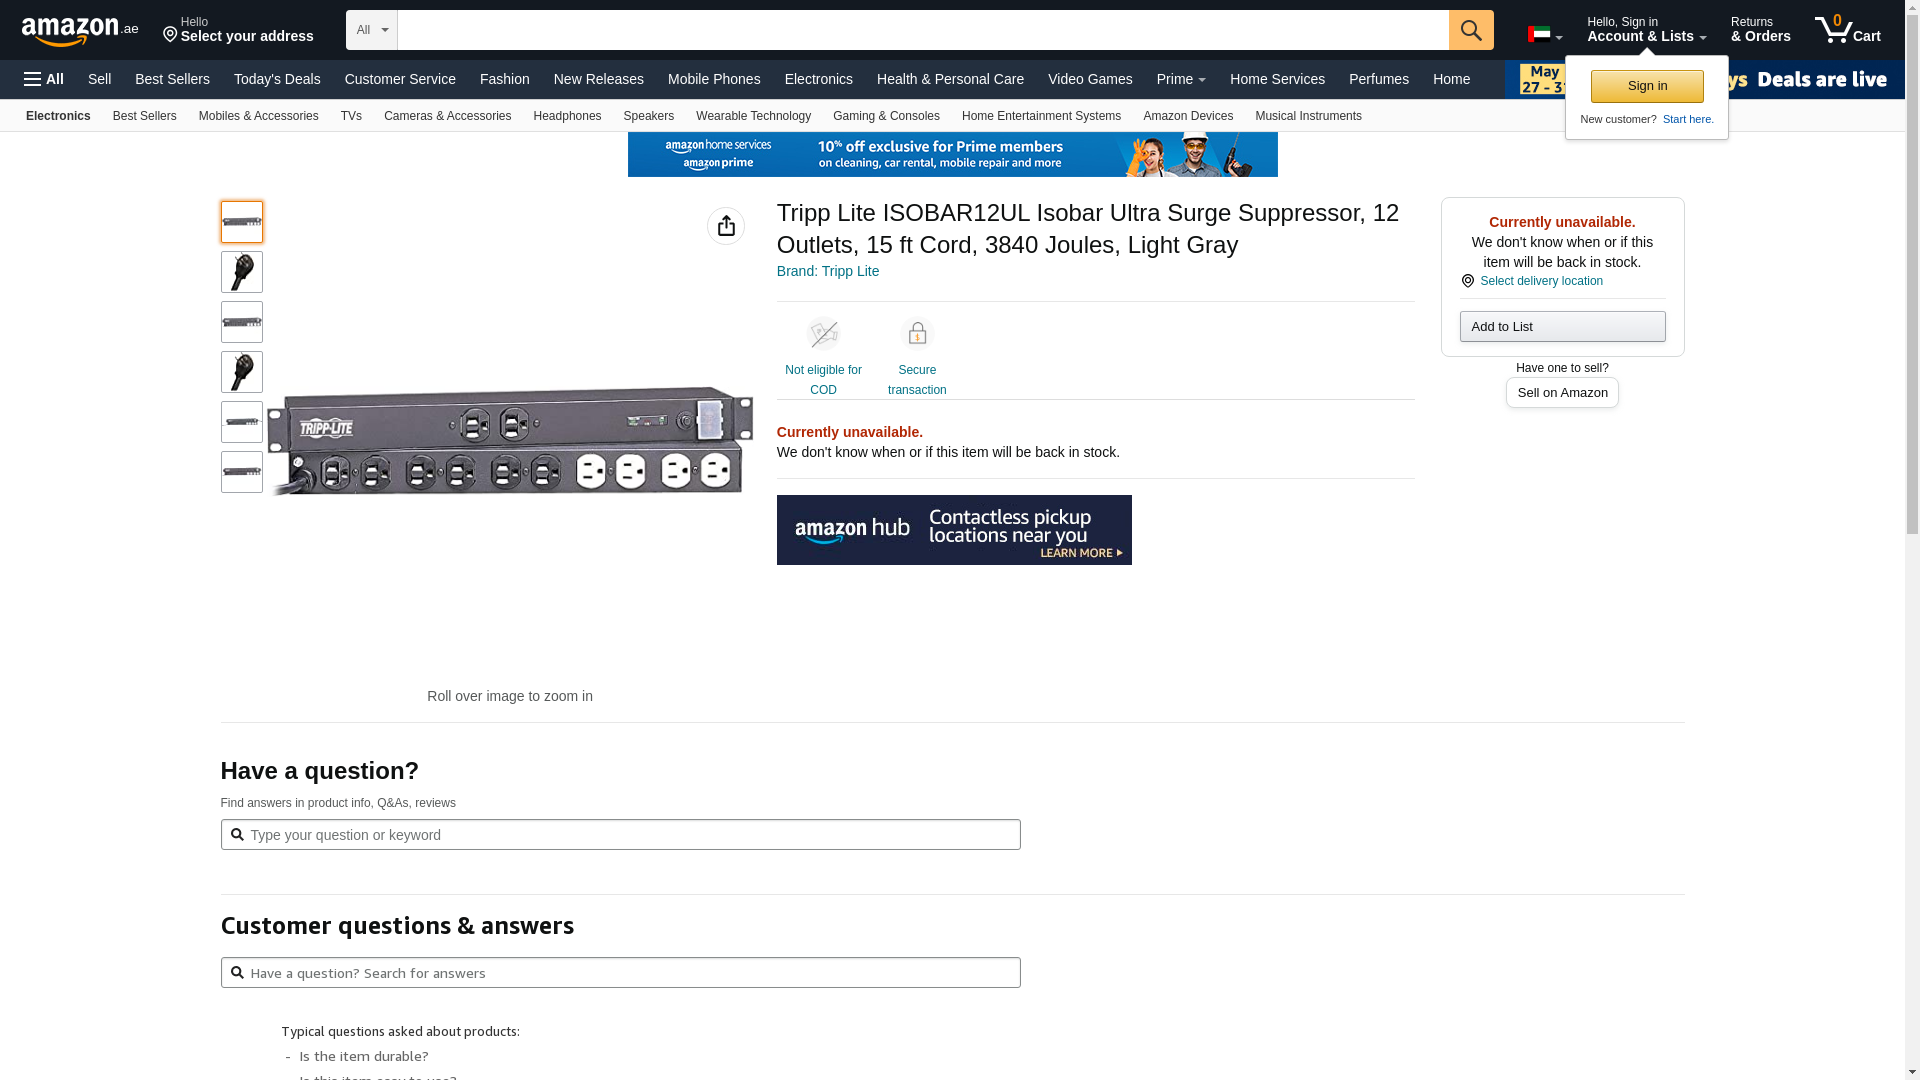Expand the Prime navigation dropdown
The height and width of the screenshot is (1080, 1920).
coord(1180,79)
